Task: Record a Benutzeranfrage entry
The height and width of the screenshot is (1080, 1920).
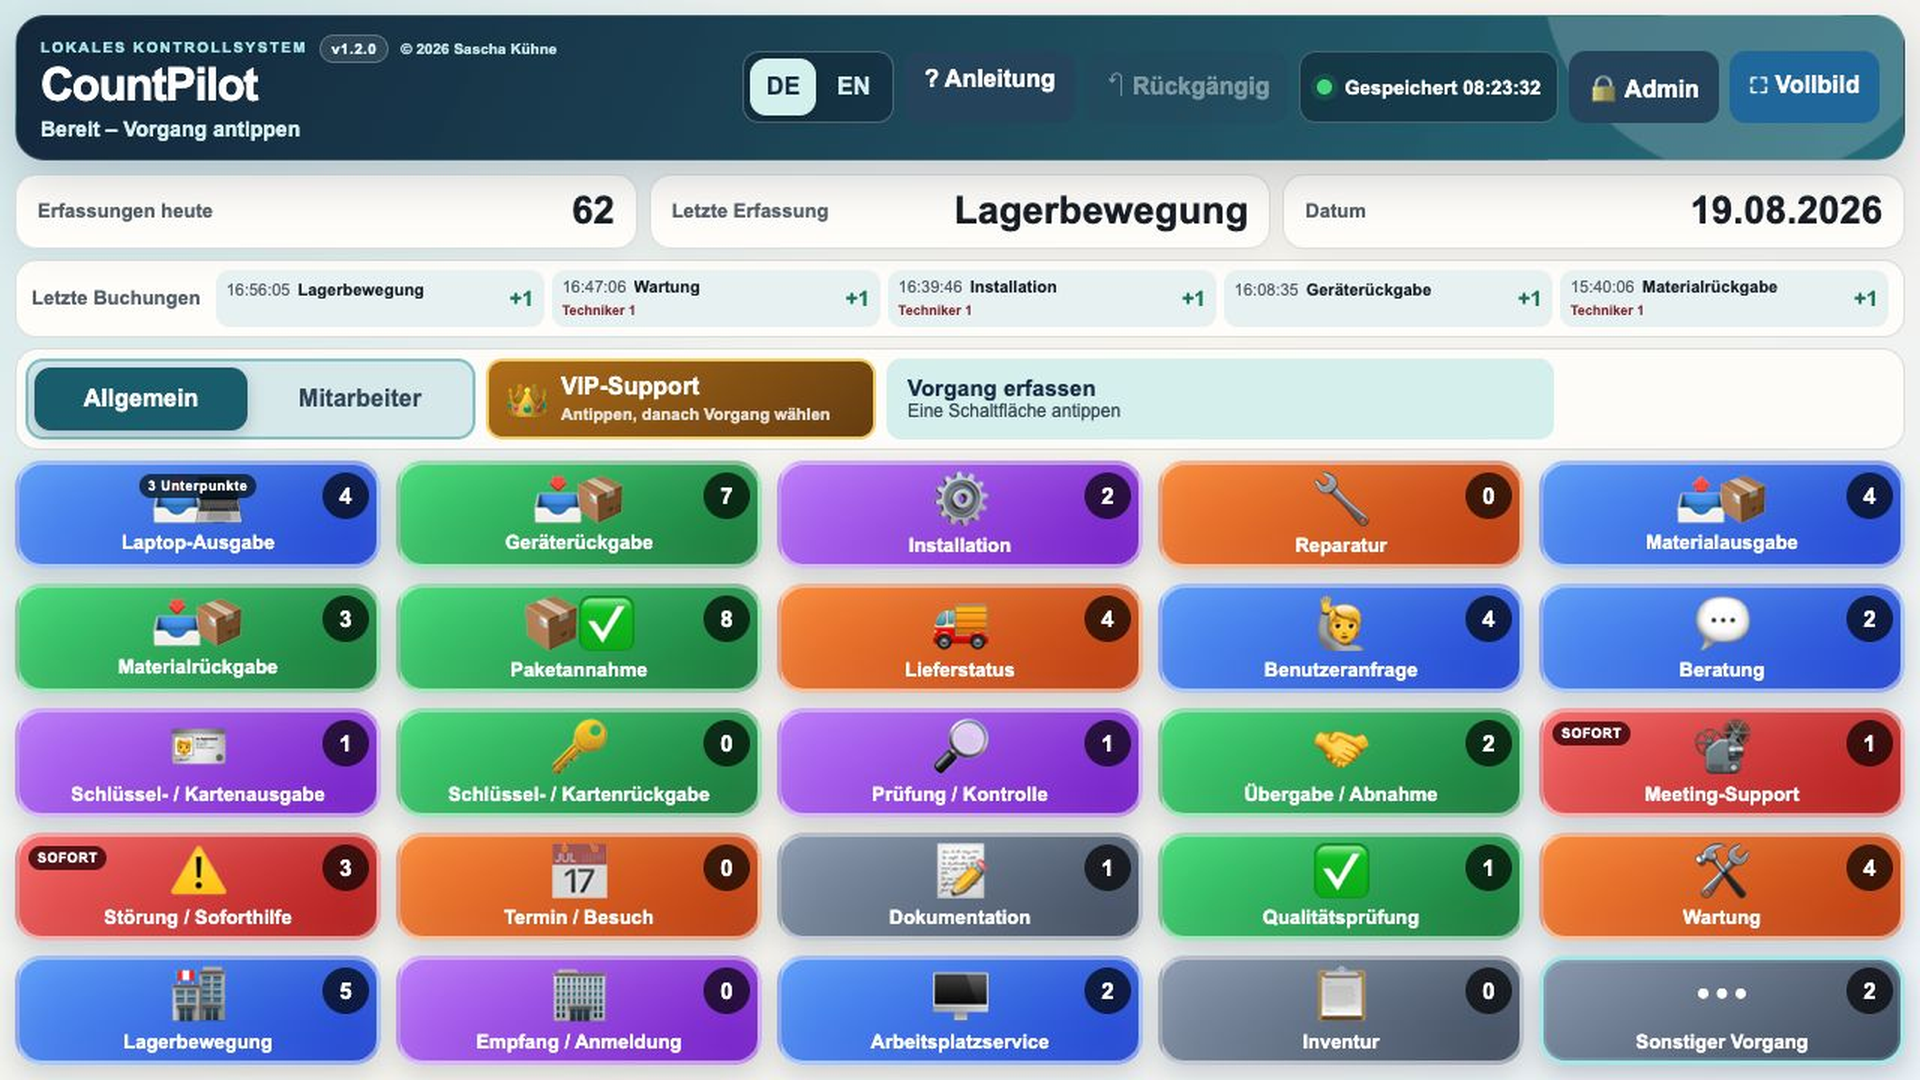Action: (x=1340, y=638)
